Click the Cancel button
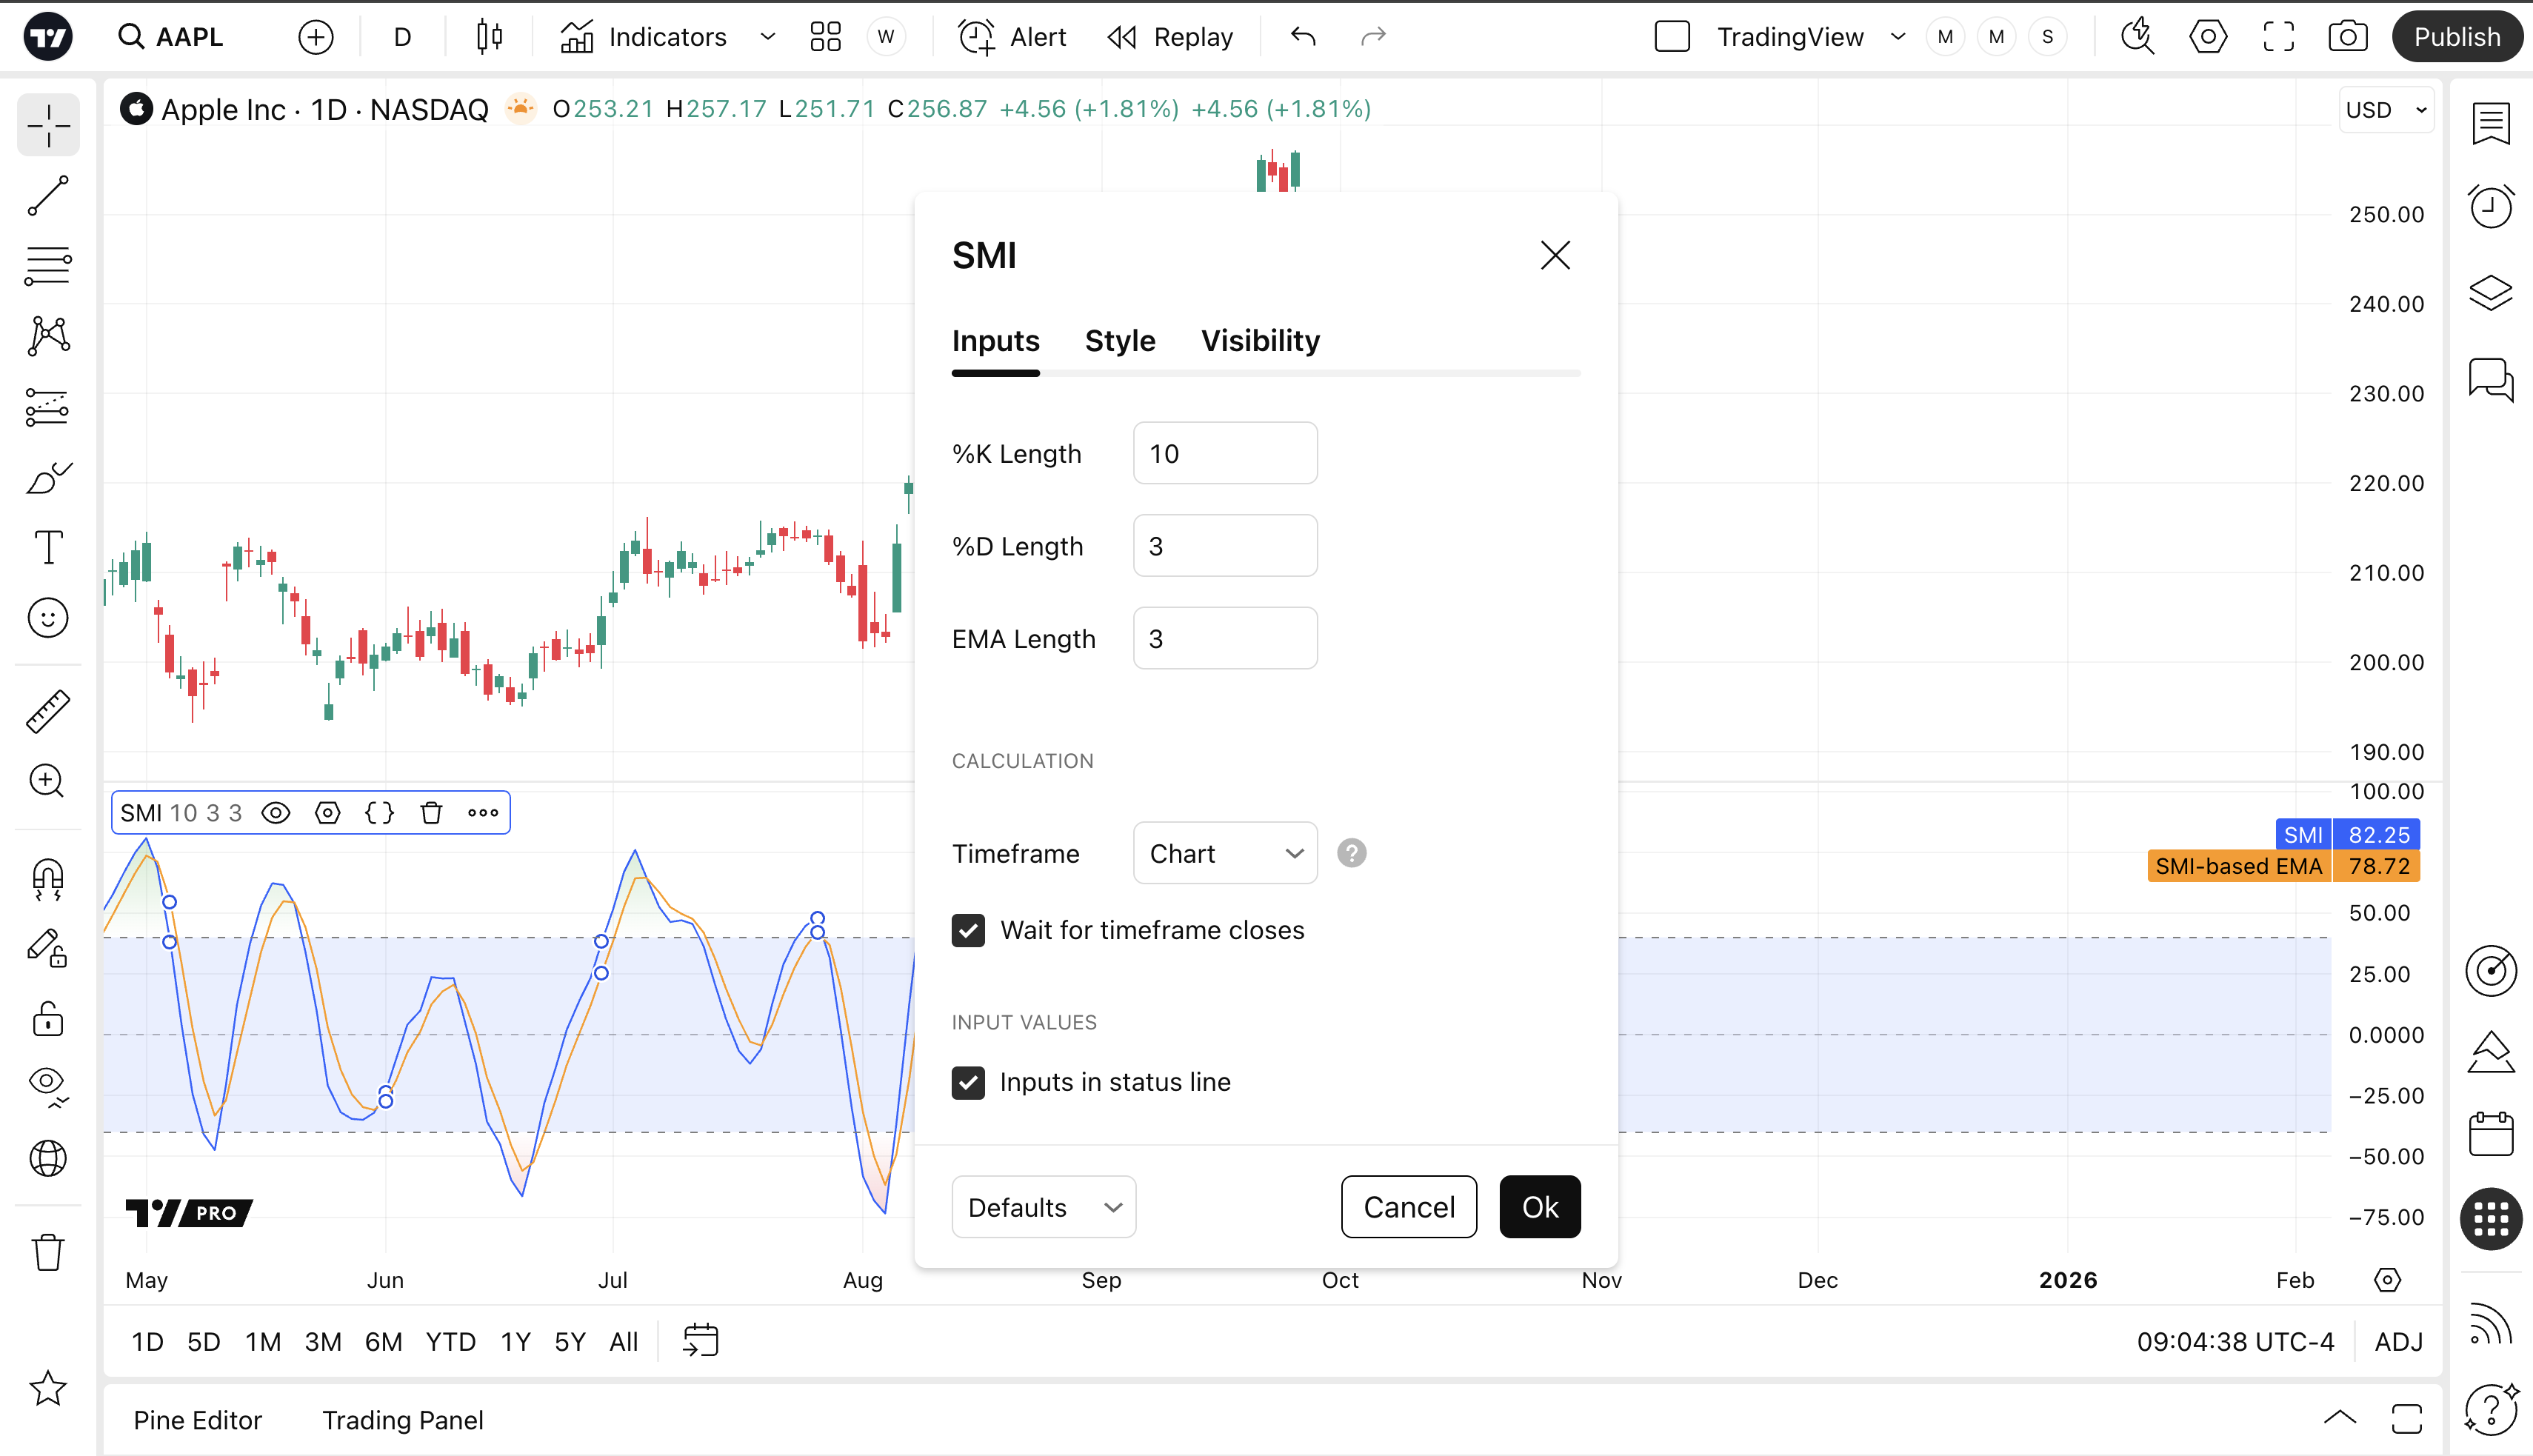2533x1456 pixels. pyautogui.click(x=1408, y=1207)
